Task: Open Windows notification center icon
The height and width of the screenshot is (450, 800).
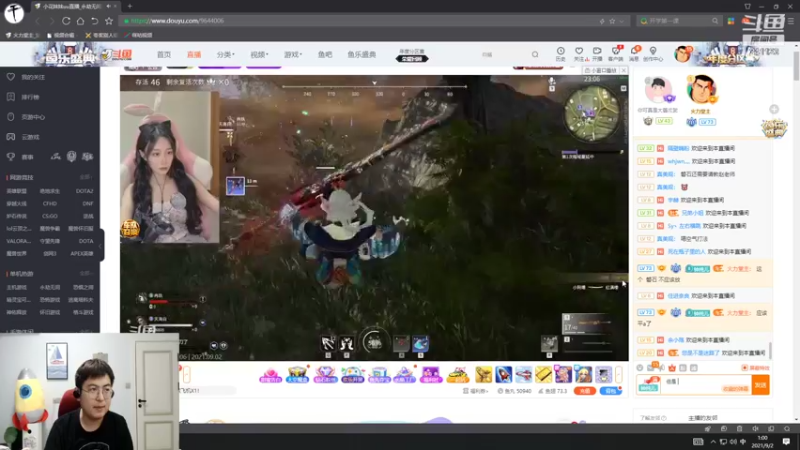Action: click(x=786, y=441)
